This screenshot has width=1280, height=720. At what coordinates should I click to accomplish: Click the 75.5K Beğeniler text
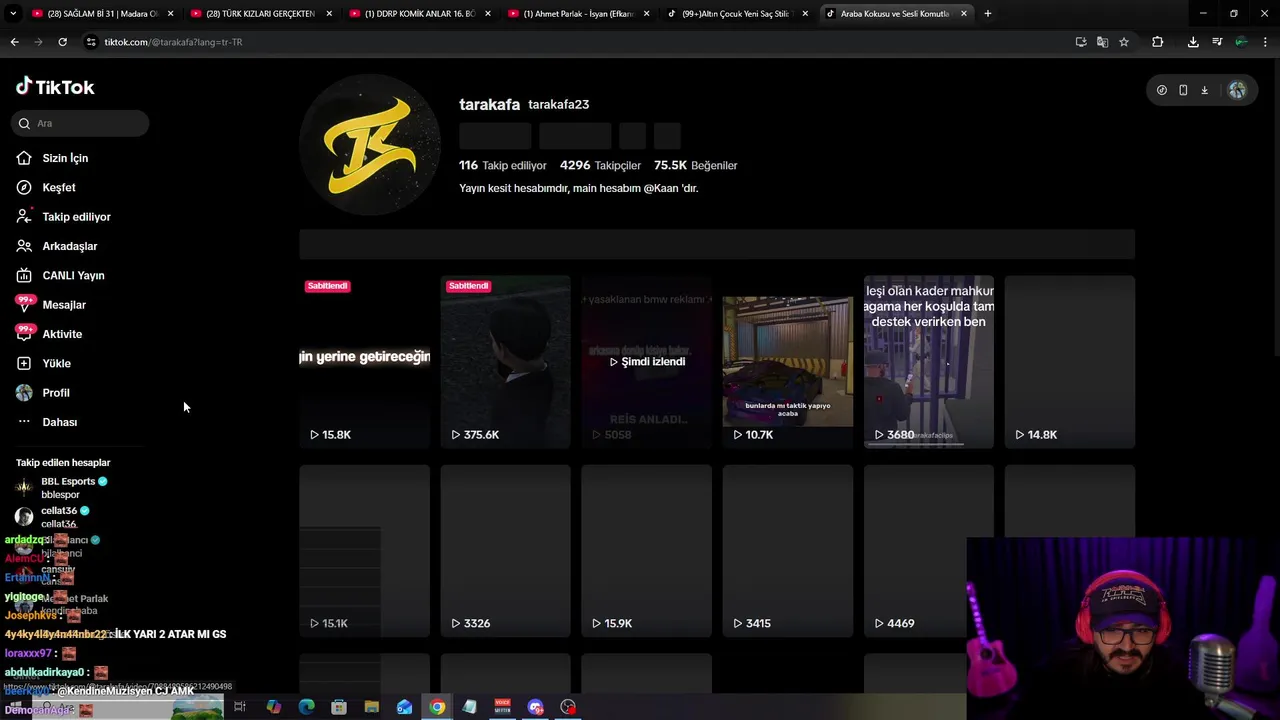pos(695,165)
